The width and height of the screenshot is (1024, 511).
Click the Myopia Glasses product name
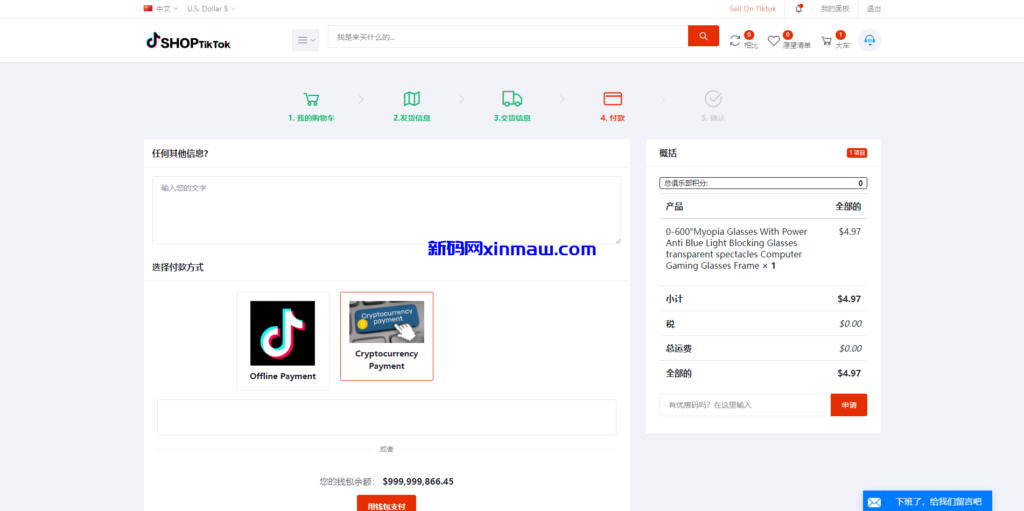pos(737,249)
